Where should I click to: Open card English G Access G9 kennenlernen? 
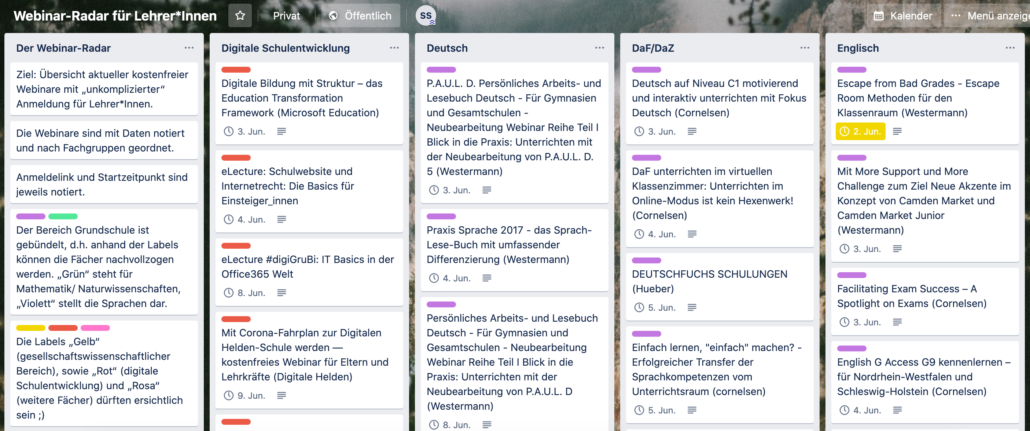point(925,382)
